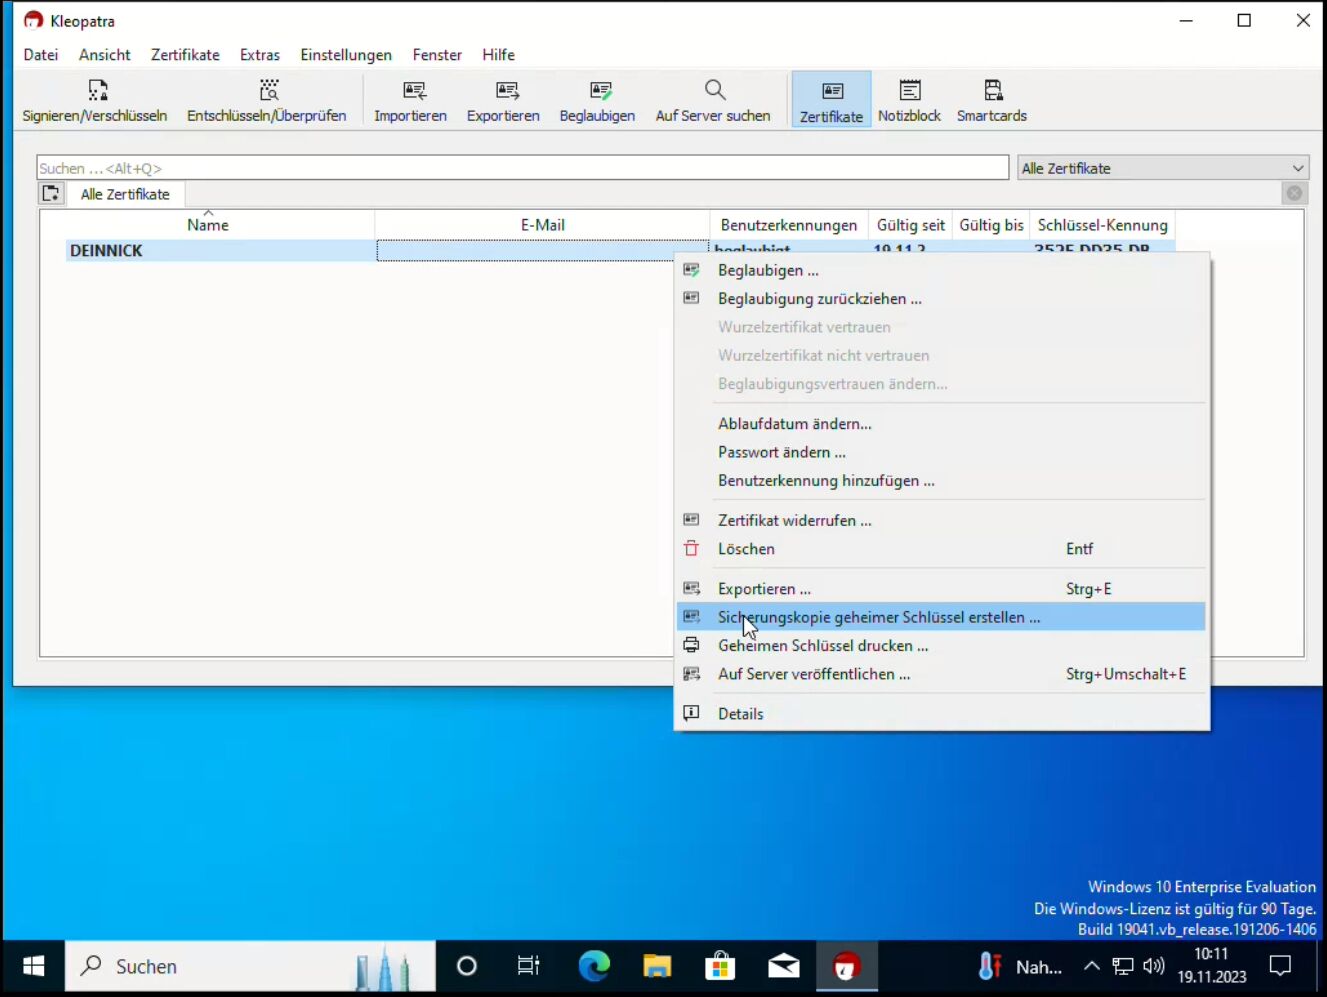
Task: Open the Entschlüsseln/Überprüfen tool
Action: tap(267, 100)
